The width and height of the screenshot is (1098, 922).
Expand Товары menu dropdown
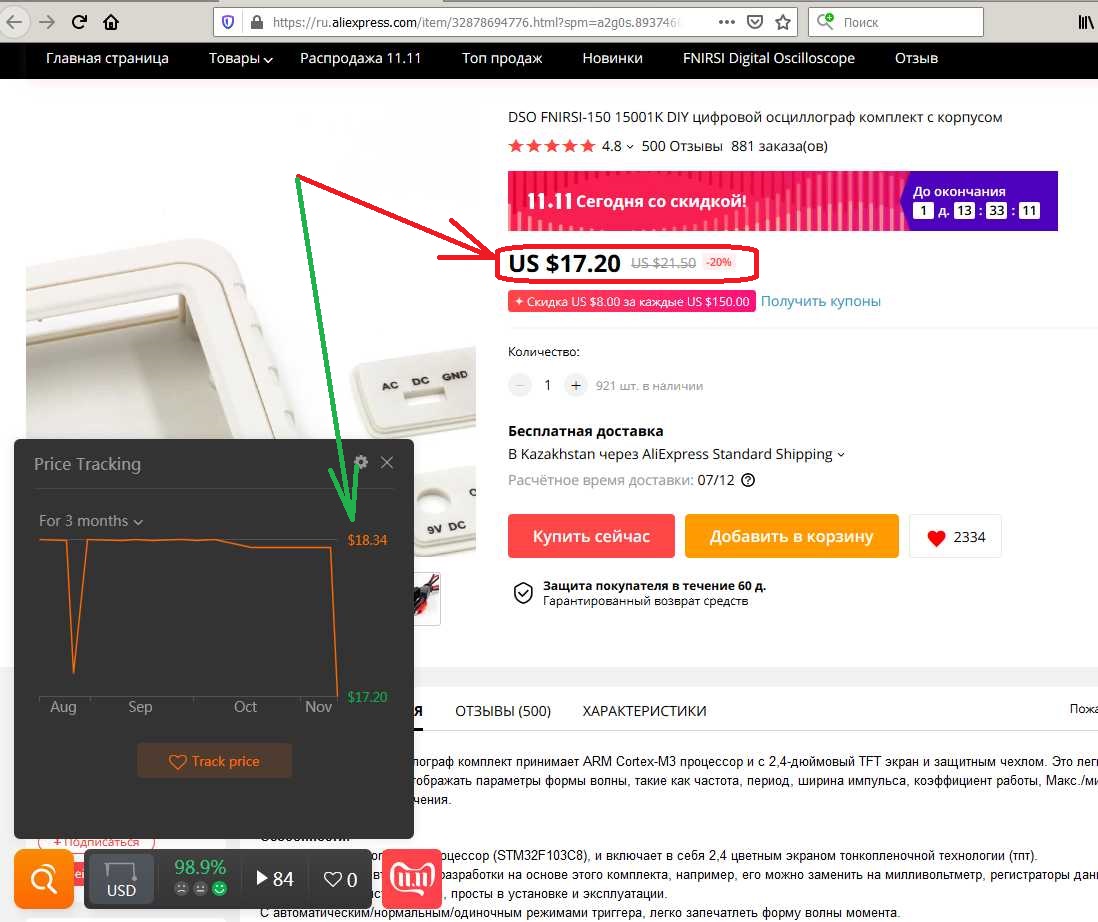tap(240, 59)
